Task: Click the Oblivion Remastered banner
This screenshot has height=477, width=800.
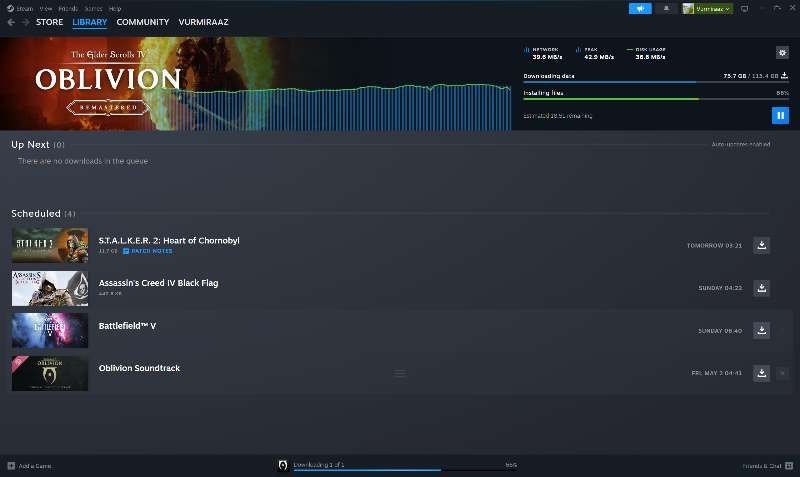Action: pos(255,83)
